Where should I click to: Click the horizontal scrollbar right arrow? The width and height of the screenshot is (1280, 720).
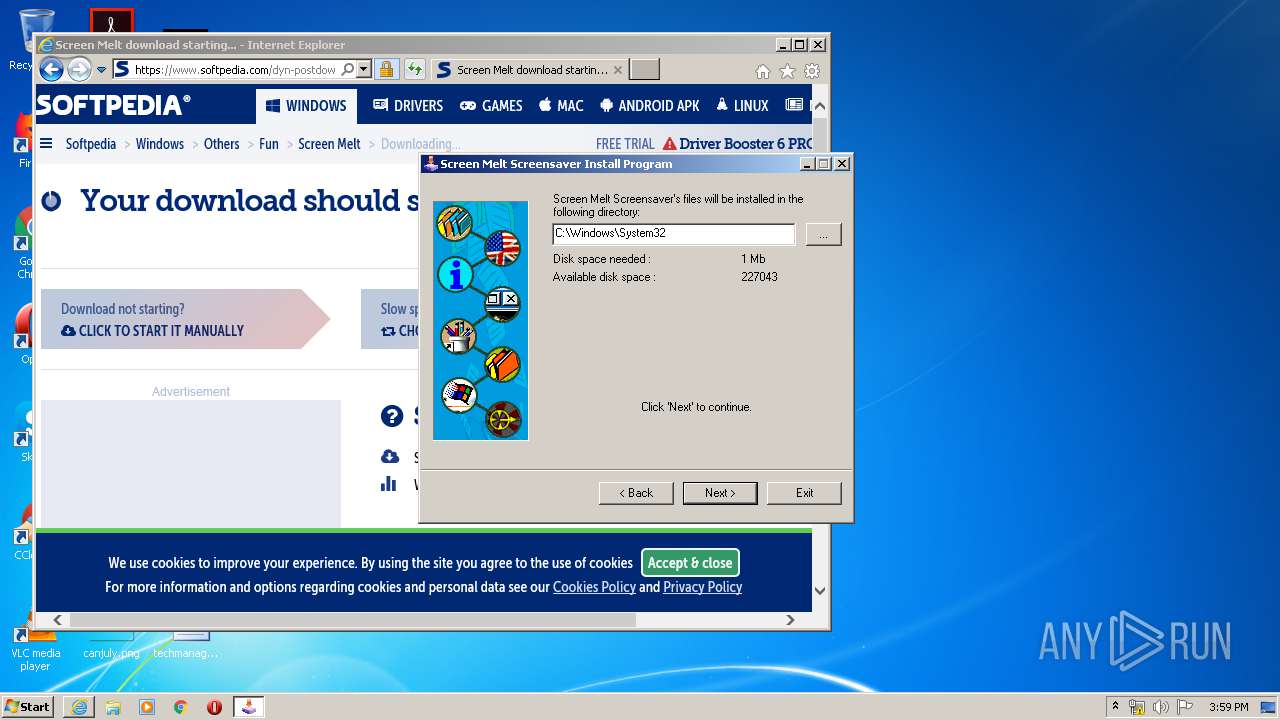[x=790, y=620]
